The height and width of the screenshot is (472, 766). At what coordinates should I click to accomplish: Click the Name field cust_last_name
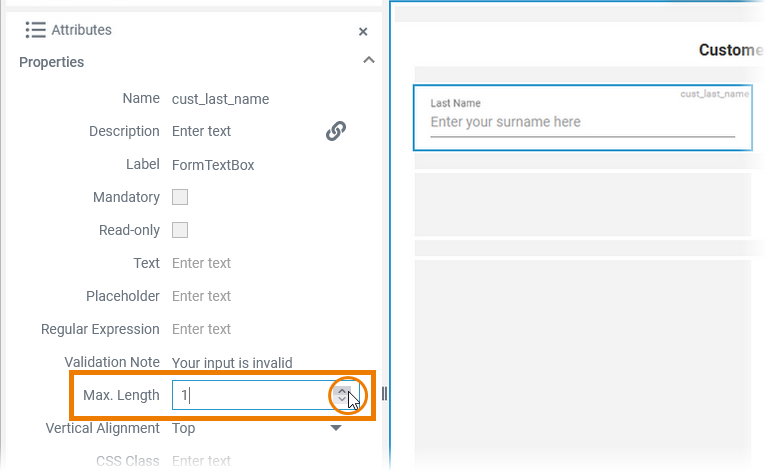[x=220, y=99]
